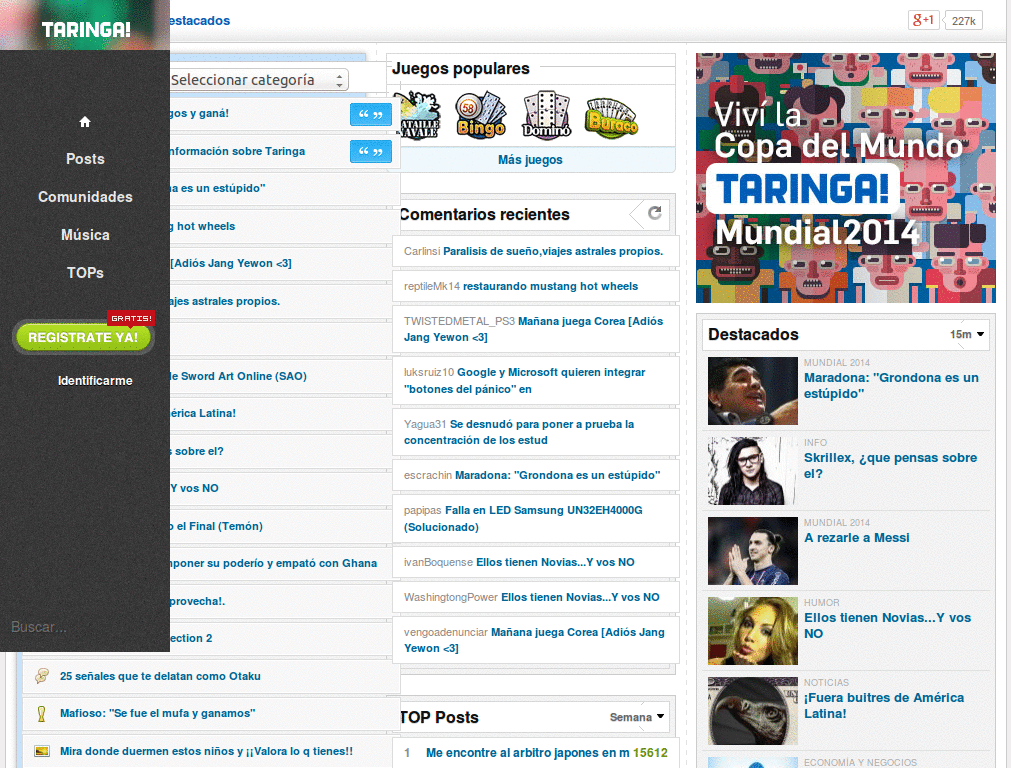Open Comunidades in the sidebar menu

click(85, 197)
